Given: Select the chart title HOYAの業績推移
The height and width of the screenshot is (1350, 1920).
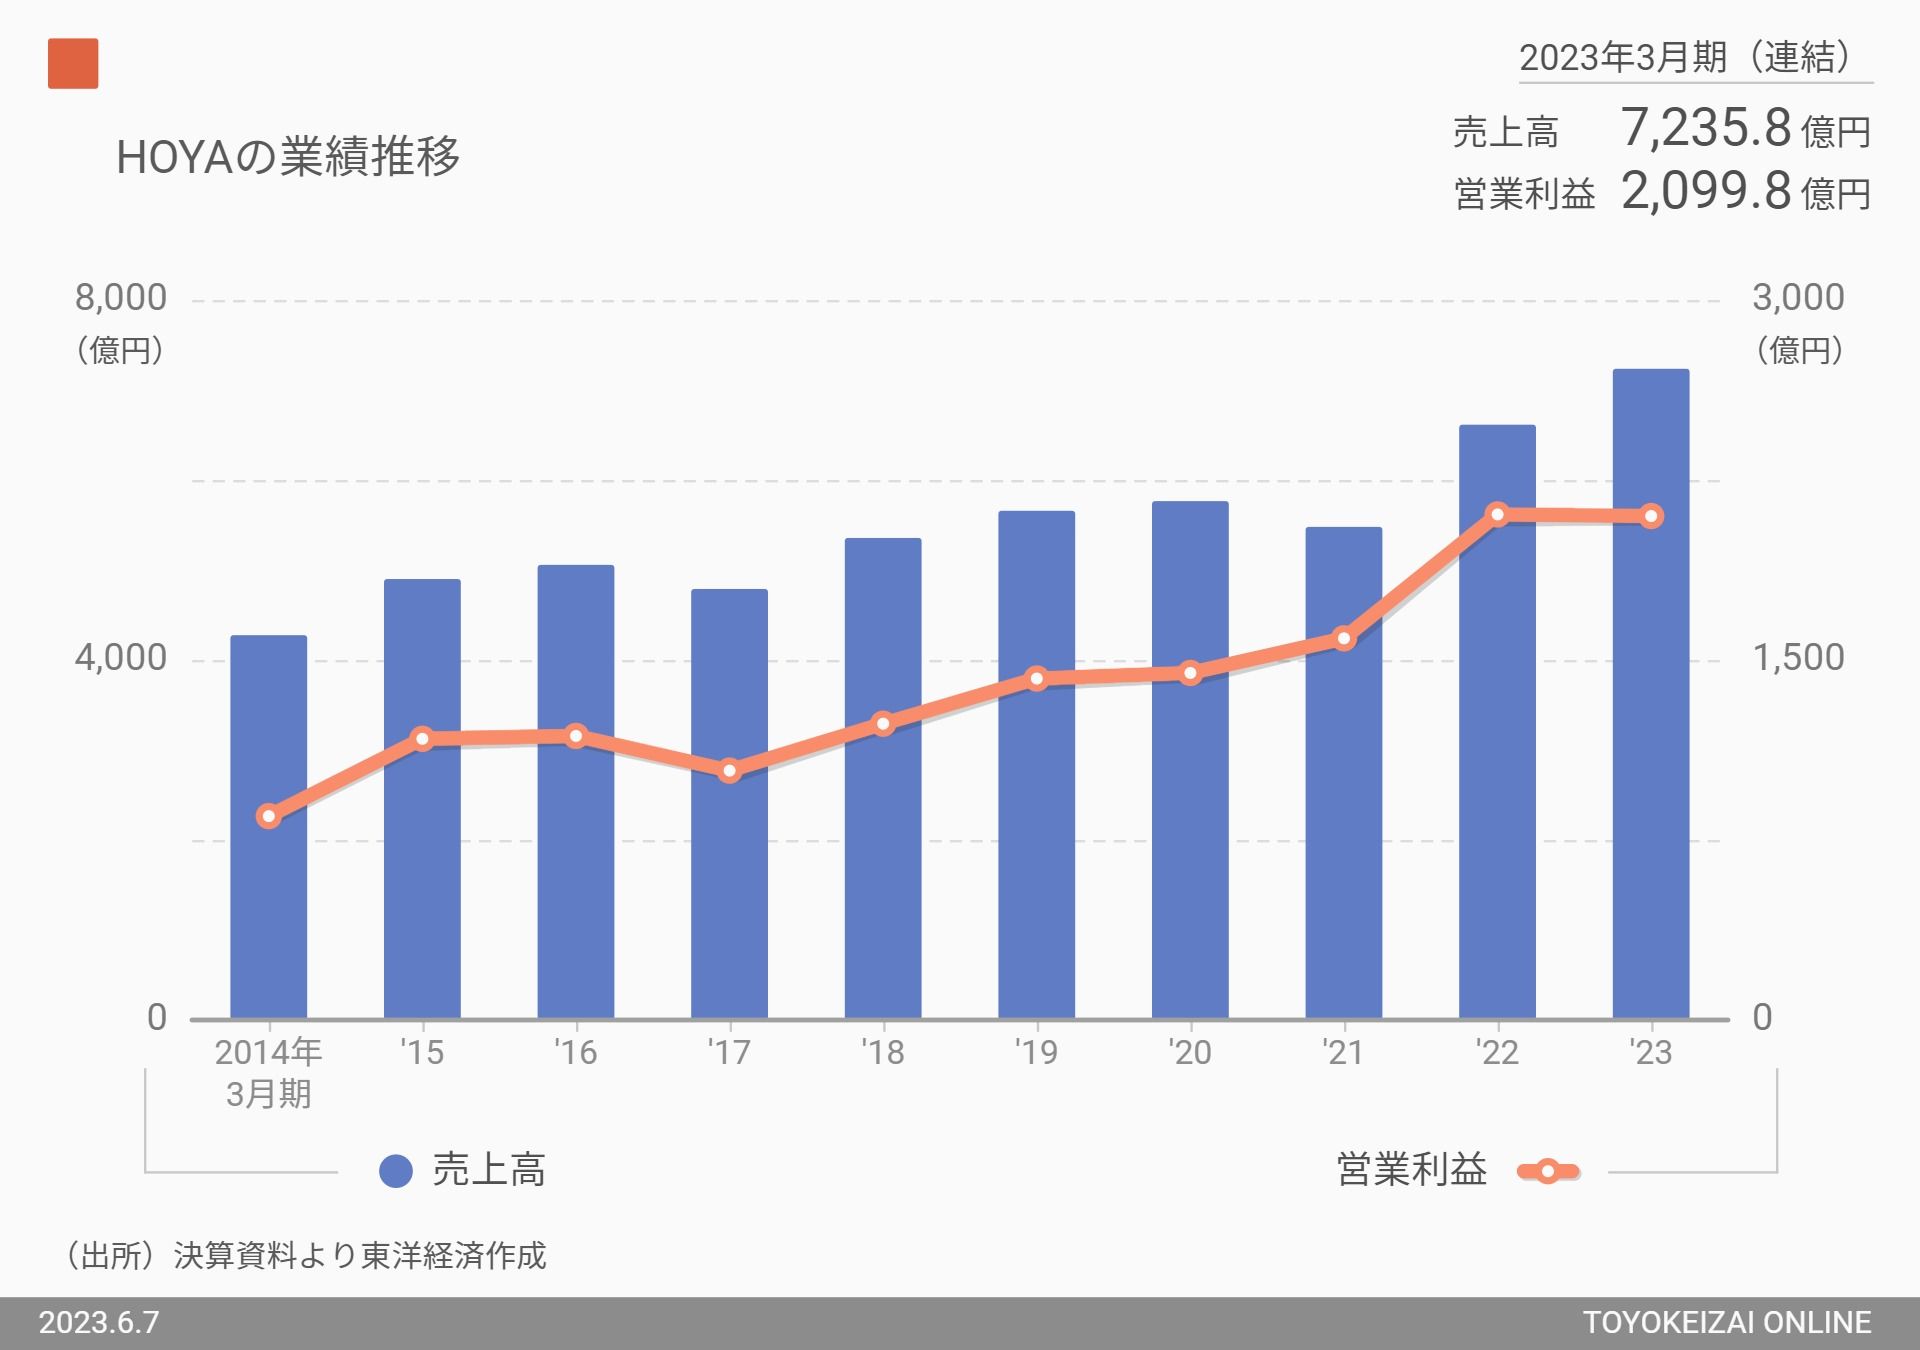Looking at the screenshot, I should click(x=288, y=157).
